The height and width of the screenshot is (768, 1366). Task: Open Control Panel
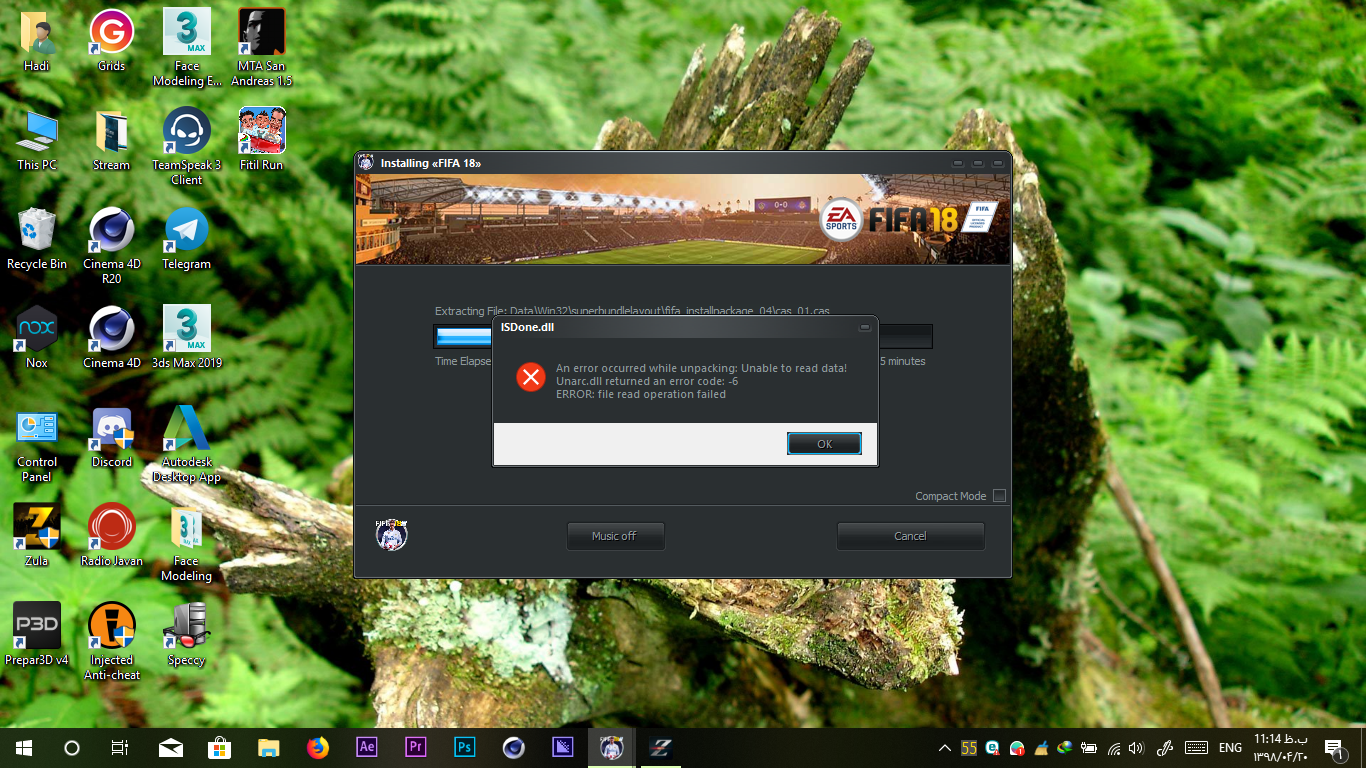37,444
